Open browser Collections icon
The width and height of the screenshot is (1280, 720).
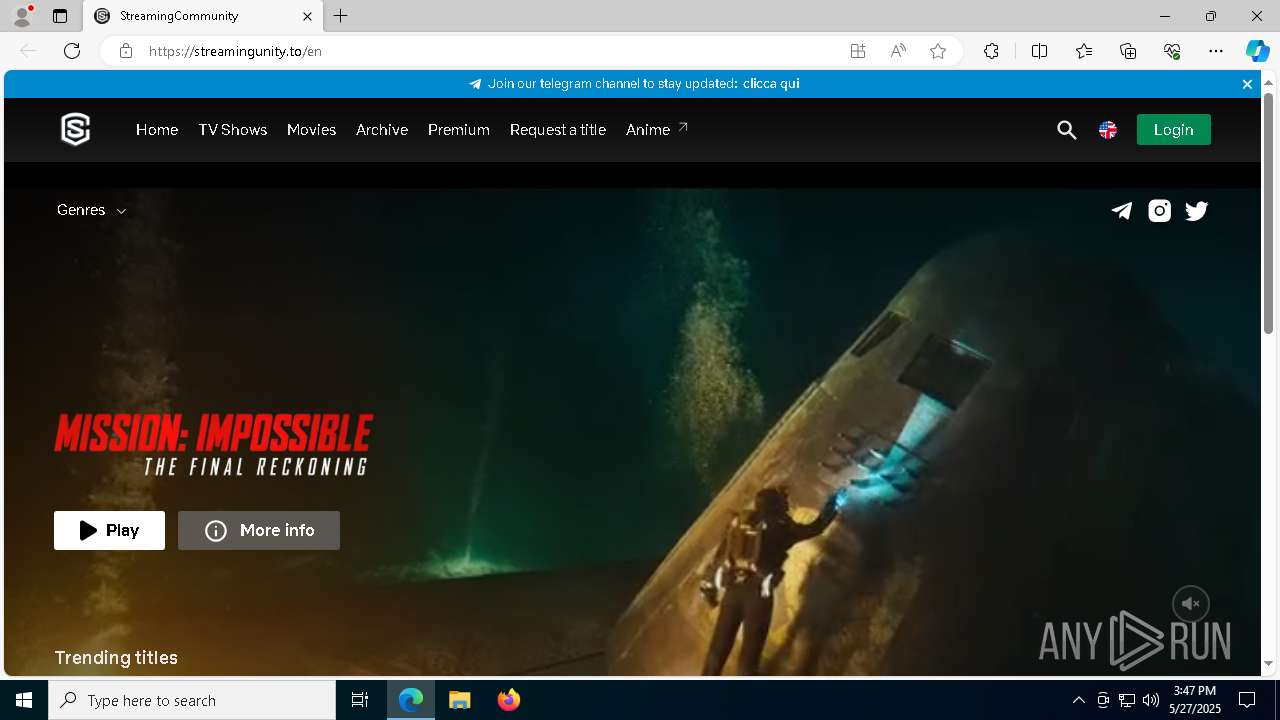(1128, 51)
